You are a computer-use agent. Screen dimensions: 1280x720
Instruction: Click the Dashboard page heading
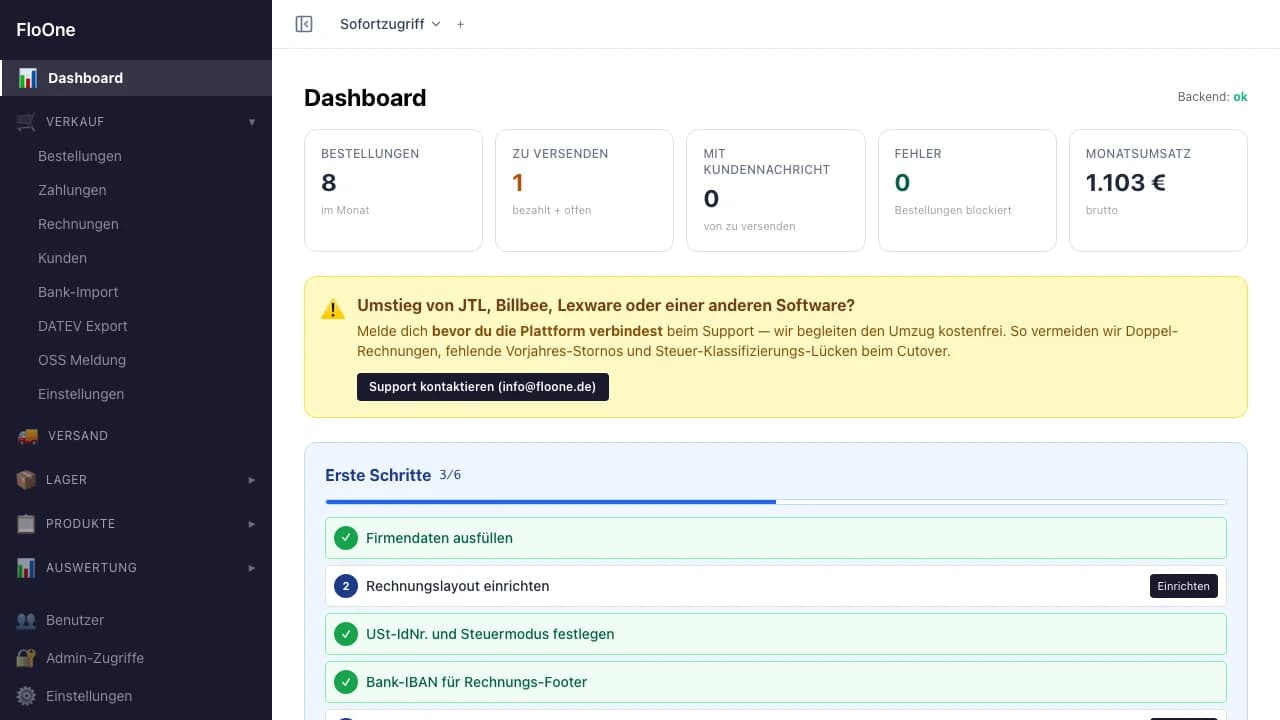click(365, 98)
